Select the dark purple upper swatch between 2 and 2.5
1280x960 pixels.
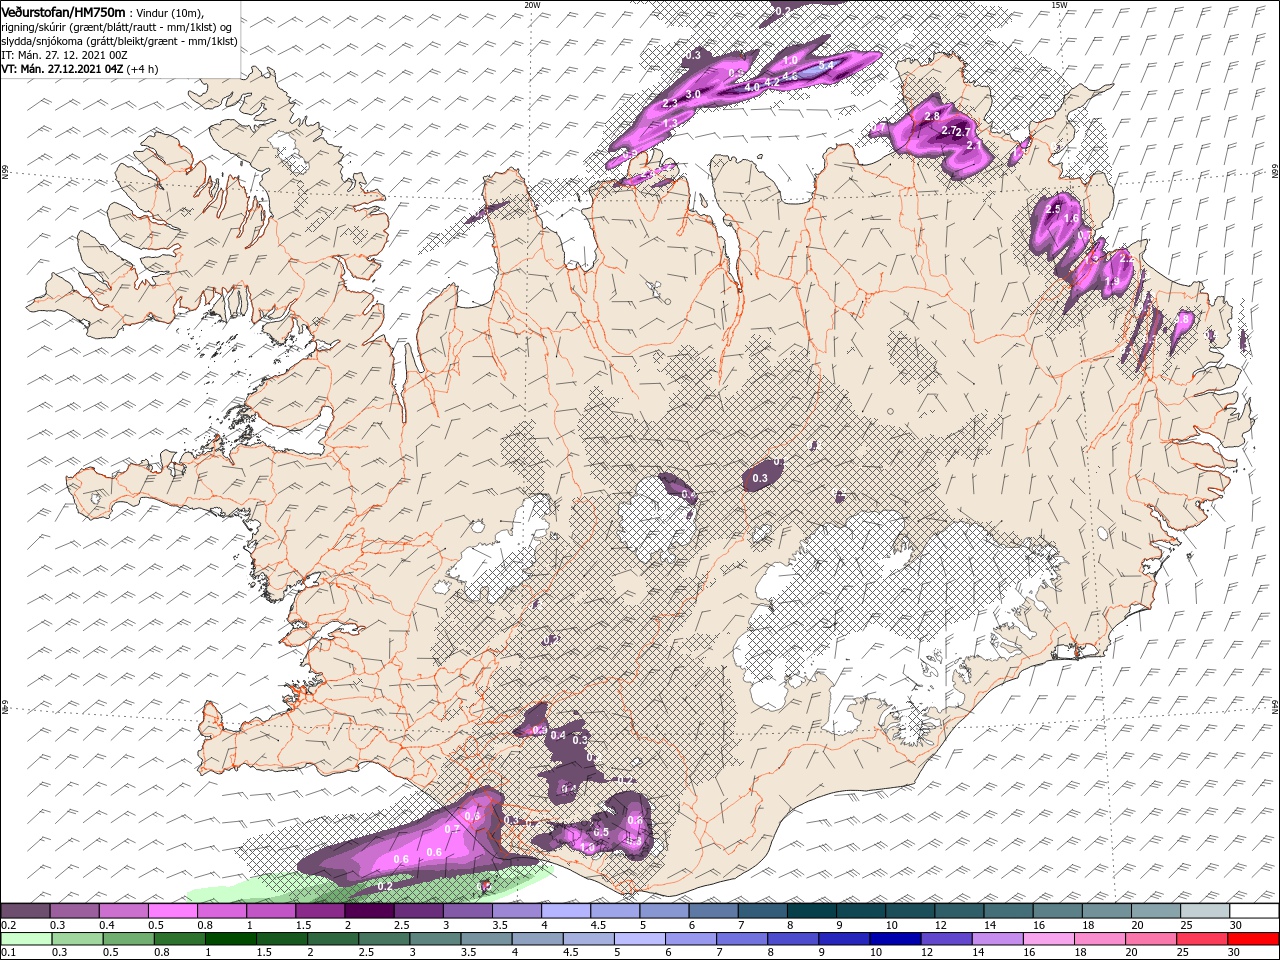tap(369, 911)
